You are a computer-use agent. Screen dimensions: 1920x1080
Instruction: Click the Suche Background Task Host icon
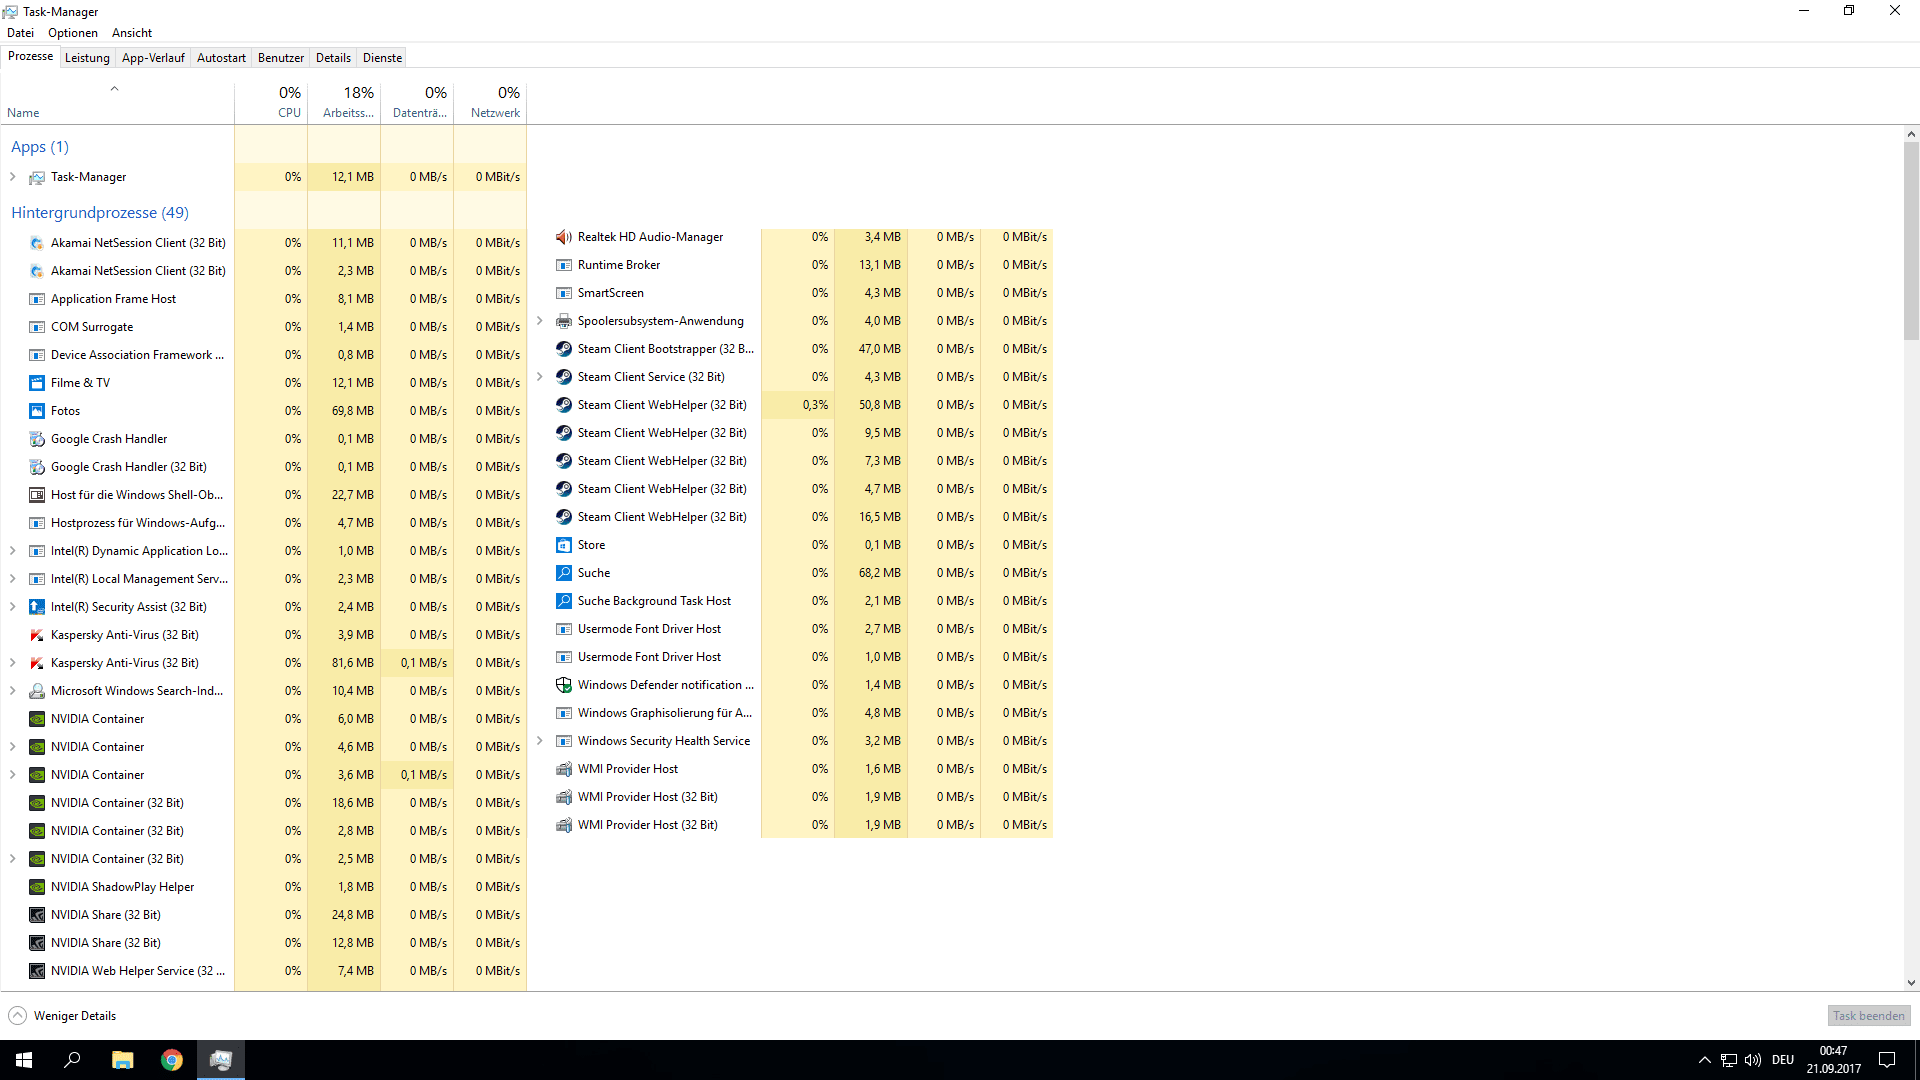pyautogui.click(x=564, y=601)
